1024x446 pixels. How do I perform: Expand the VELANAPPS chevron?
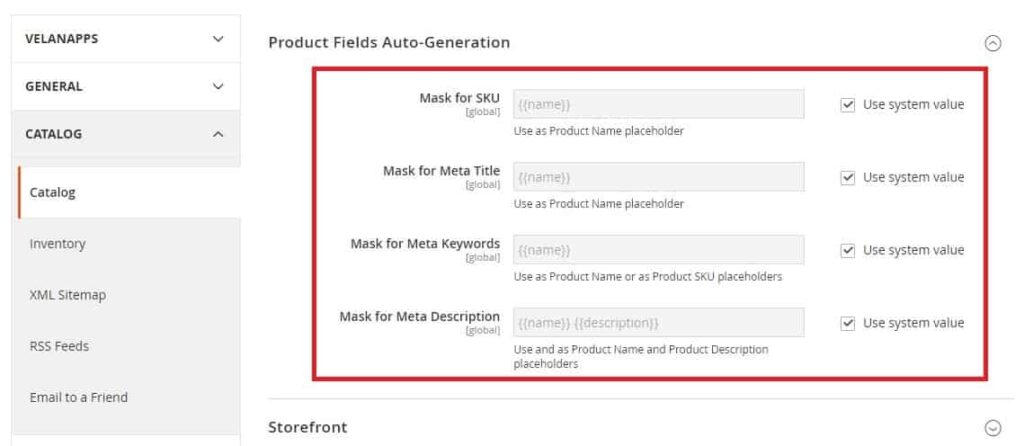218,39
